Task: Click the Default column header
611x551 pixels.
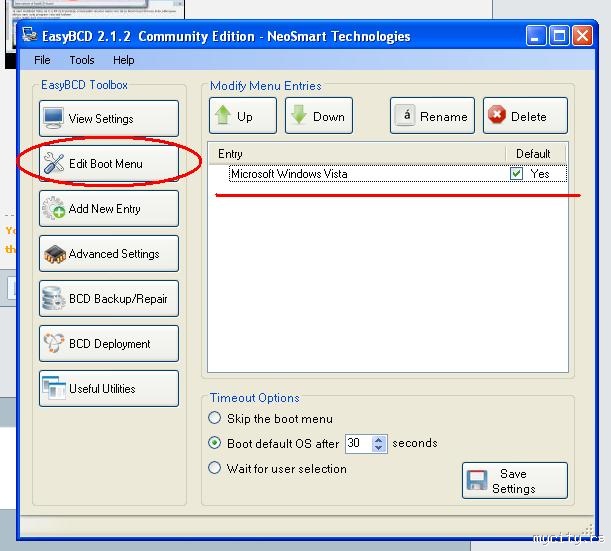Action: click(x=535, y=154)
